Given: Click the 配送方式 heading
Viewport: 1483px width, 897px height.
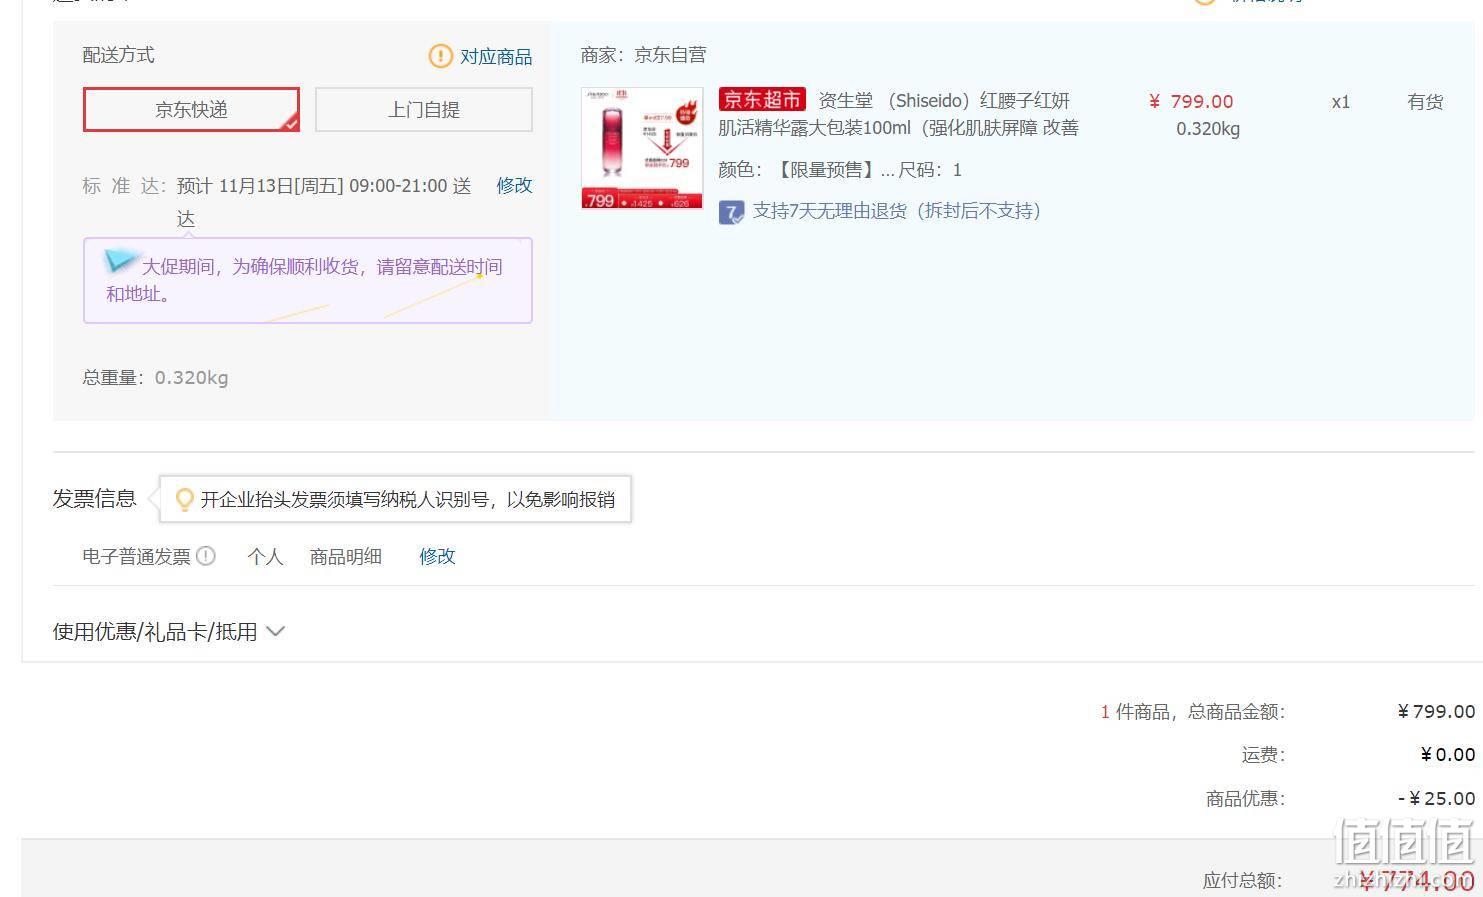Looking at the screenshot, I should tap(118, 55).
